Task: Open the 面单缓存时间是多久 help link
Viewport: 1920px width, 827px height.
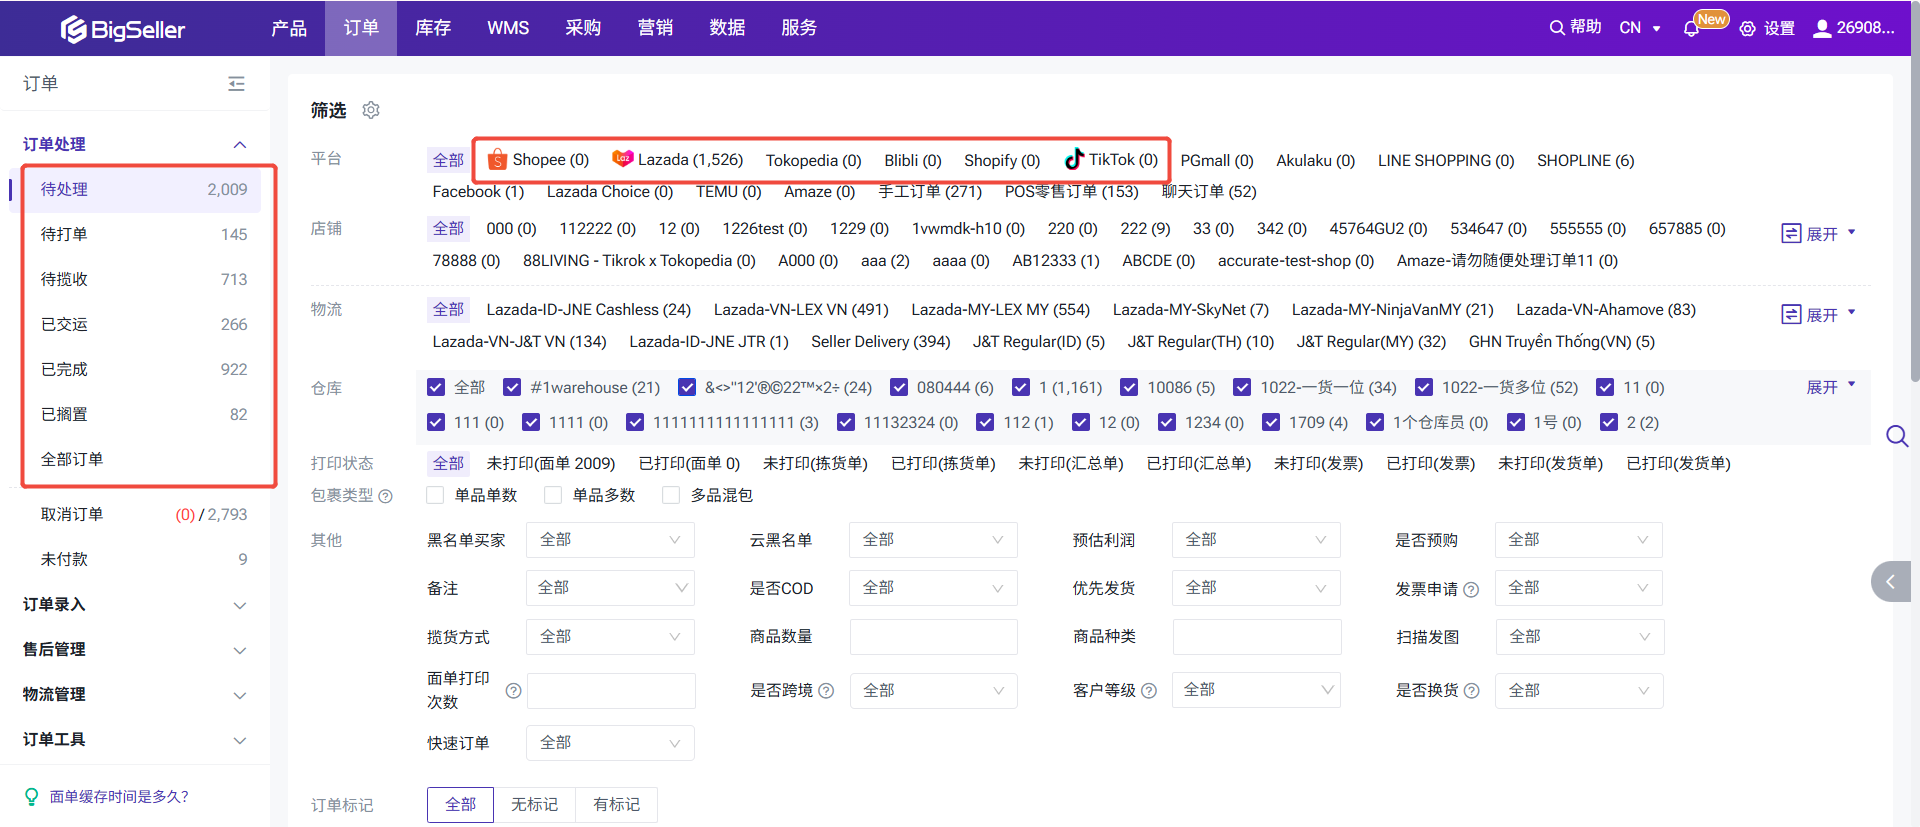Action: [x=119, y=796]
